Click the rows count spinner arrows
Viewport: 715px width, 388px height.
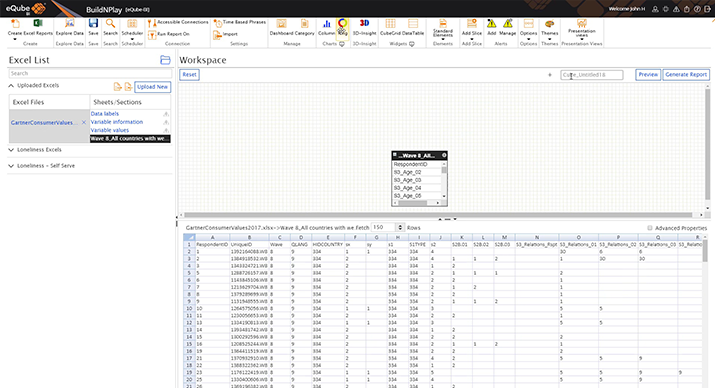(x=400, y=228)
